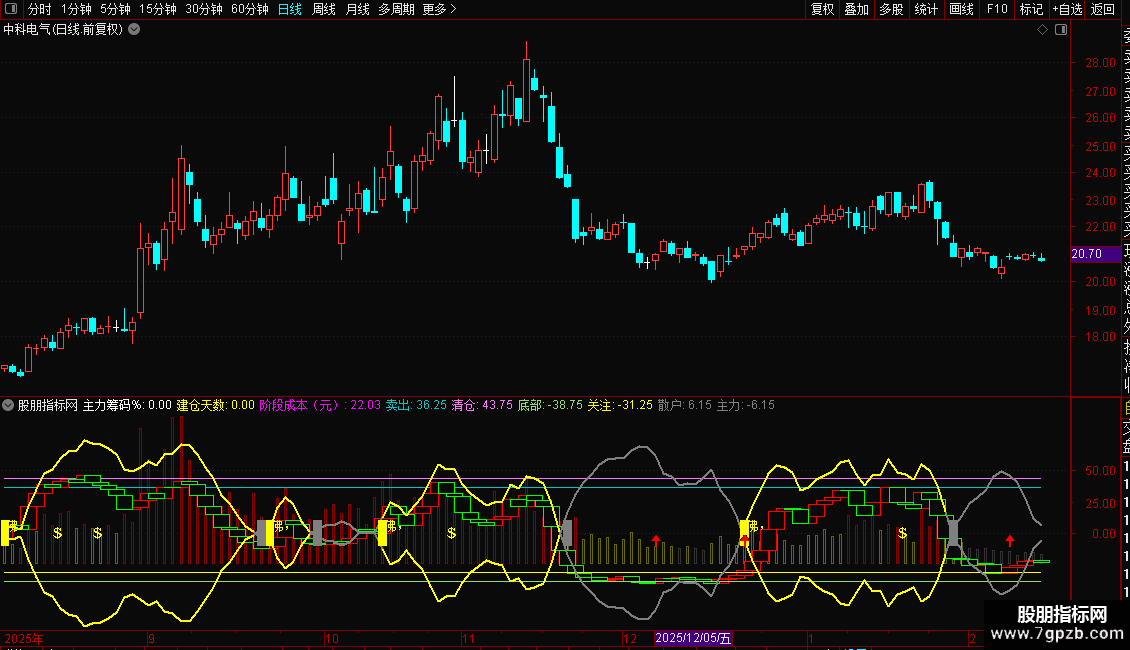Click the 28.00 price axis label
The height and width of the screenshot is (650, 1130).
point(1100,63)
